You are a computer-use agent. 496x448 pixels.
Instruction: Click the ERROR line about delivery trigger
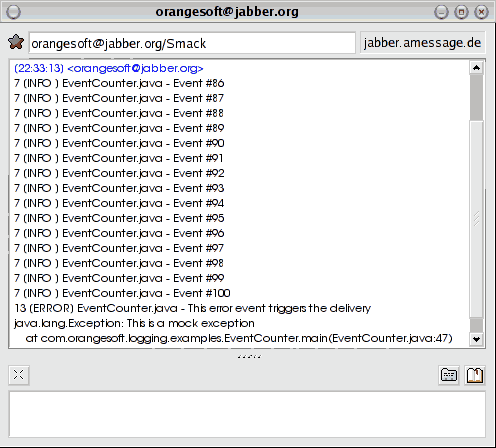point(192,308)
